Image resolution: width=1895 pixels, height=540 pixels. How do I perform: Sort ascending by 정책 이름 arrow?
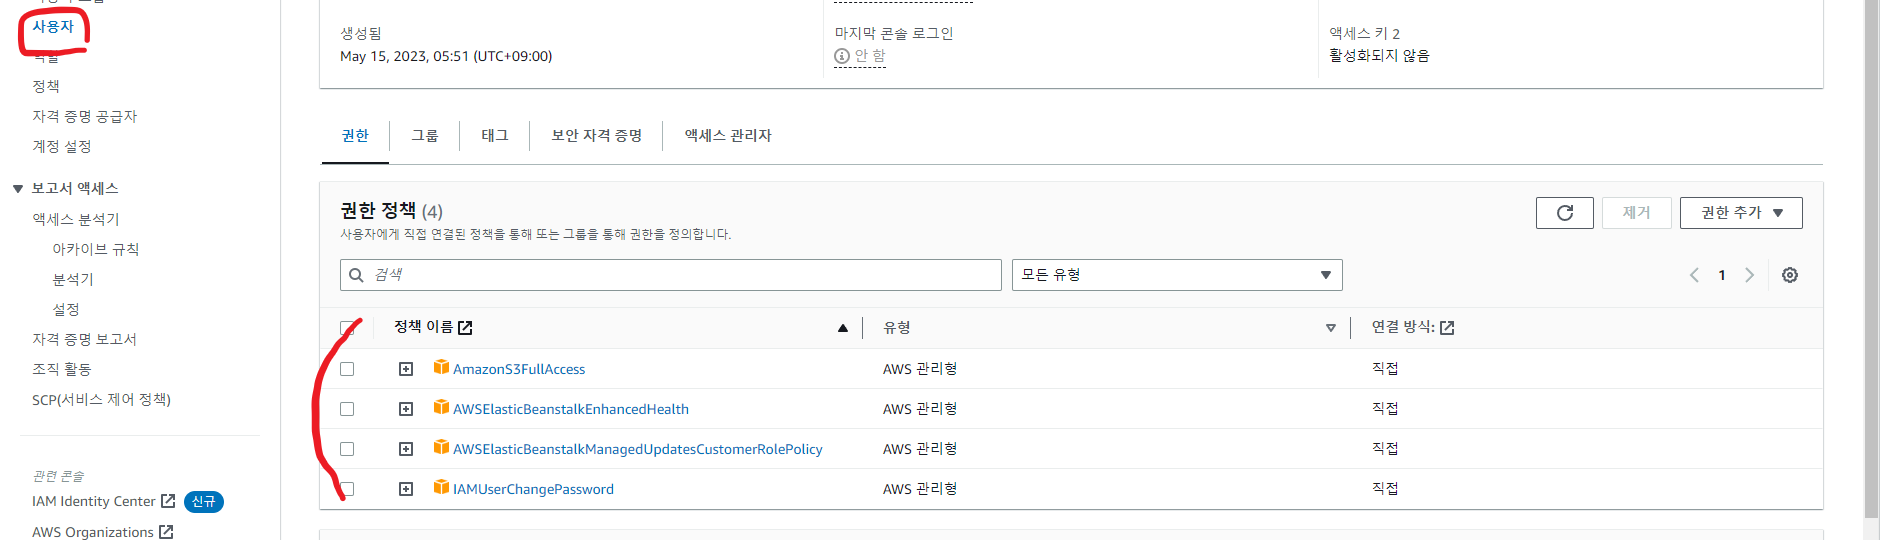(843, 328)
